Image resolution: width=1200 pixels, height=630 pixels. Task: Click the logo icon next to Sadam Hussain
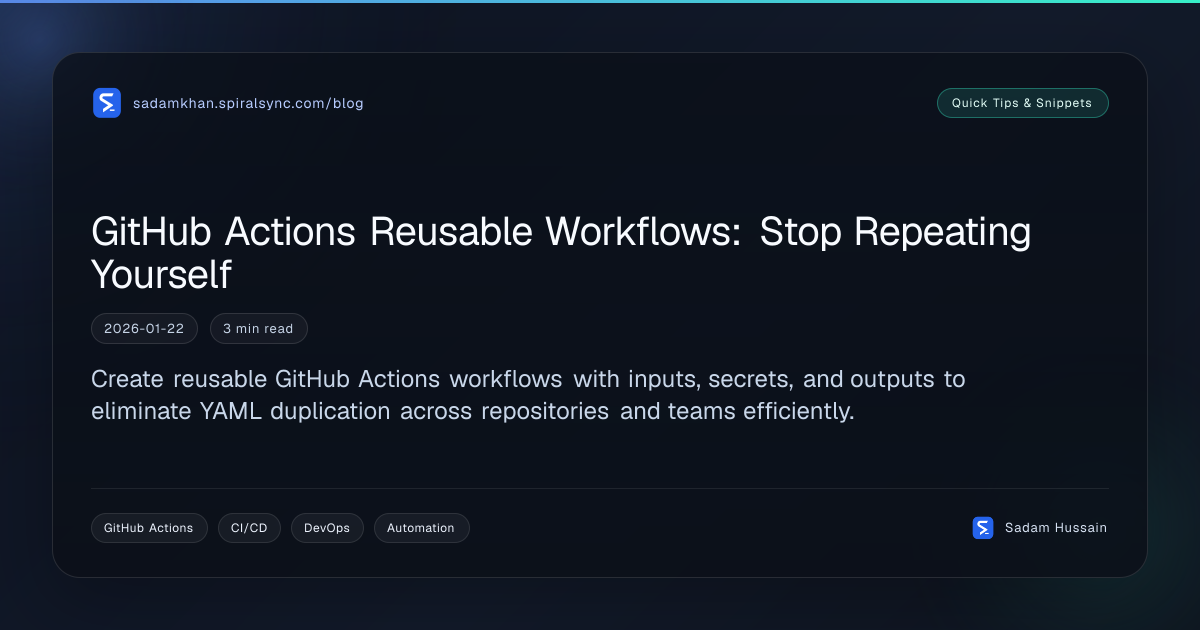coord(983,528)
